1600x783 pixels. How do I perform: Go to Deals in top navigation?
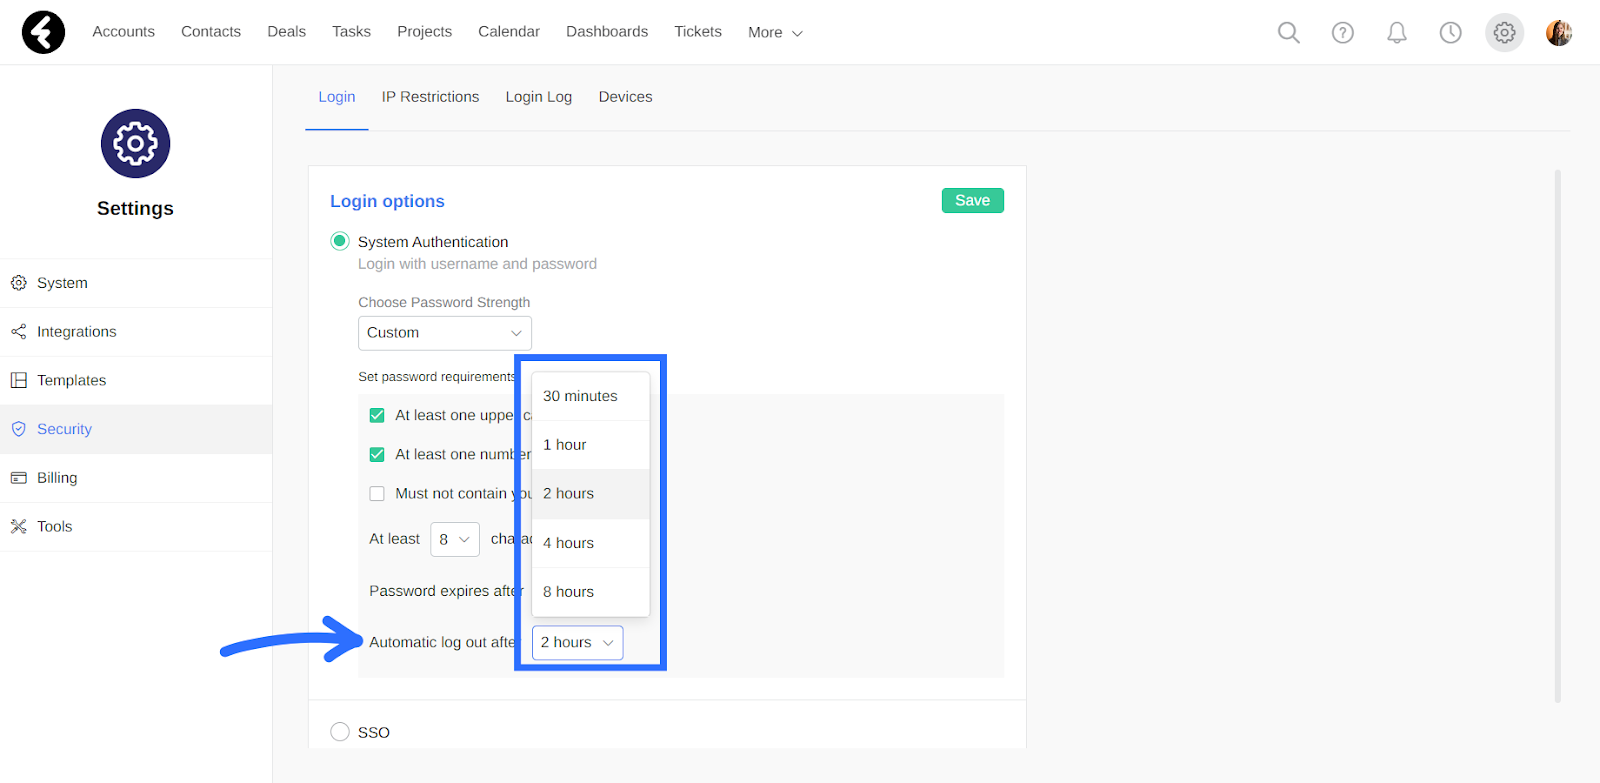(x=287, y=32)
